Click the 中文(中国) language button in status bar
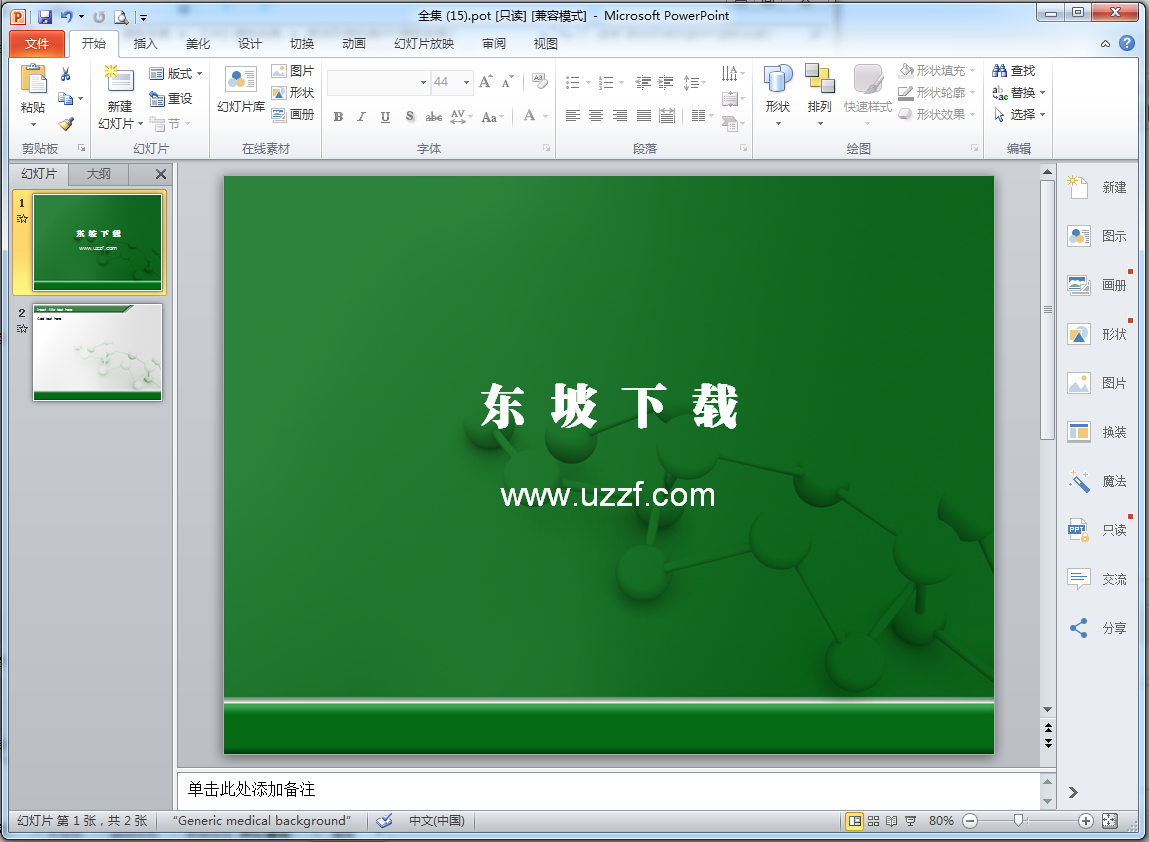 coord(437,821)
